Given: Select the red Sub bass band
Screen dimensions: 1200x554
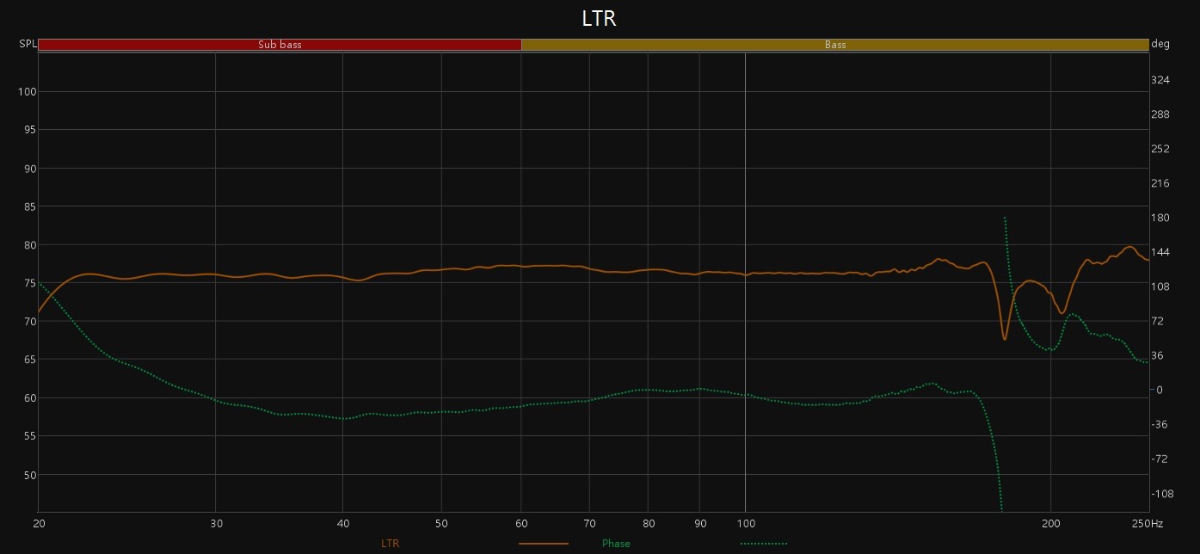Looking at the screenshot, I should [280, 45].
